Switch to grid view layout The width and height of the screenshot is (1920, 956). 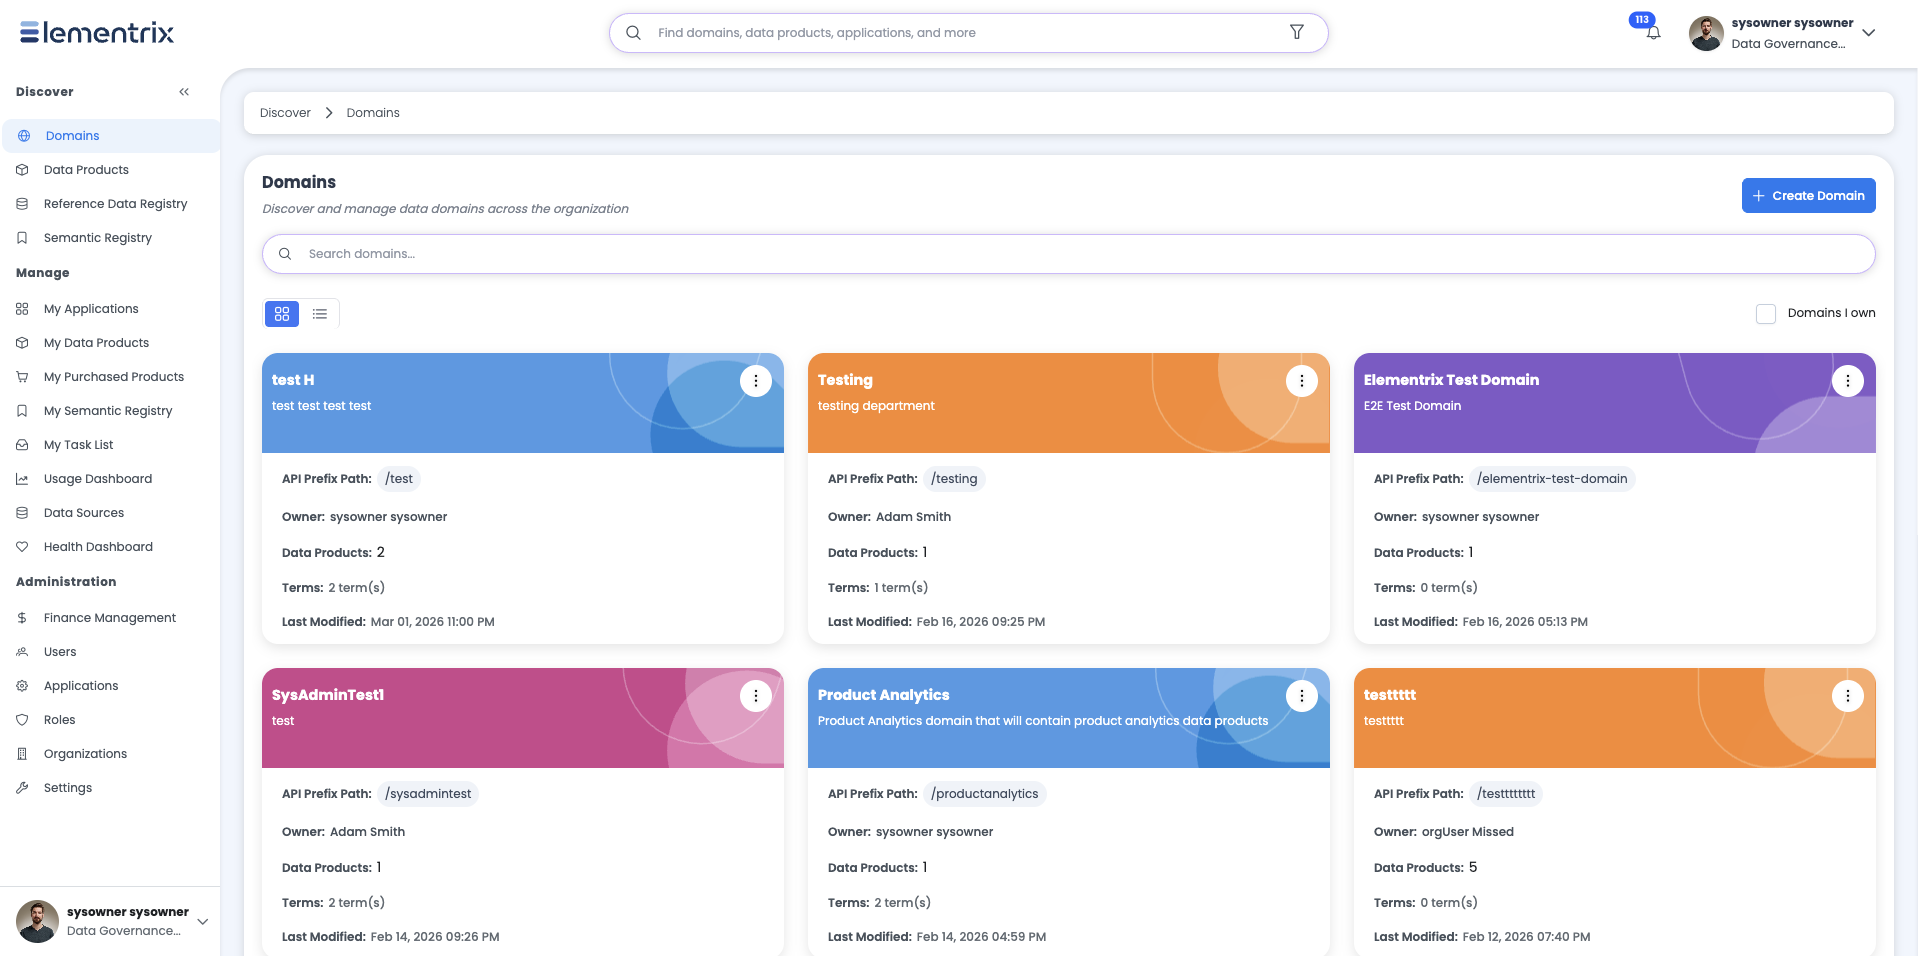tap(282, 314)
